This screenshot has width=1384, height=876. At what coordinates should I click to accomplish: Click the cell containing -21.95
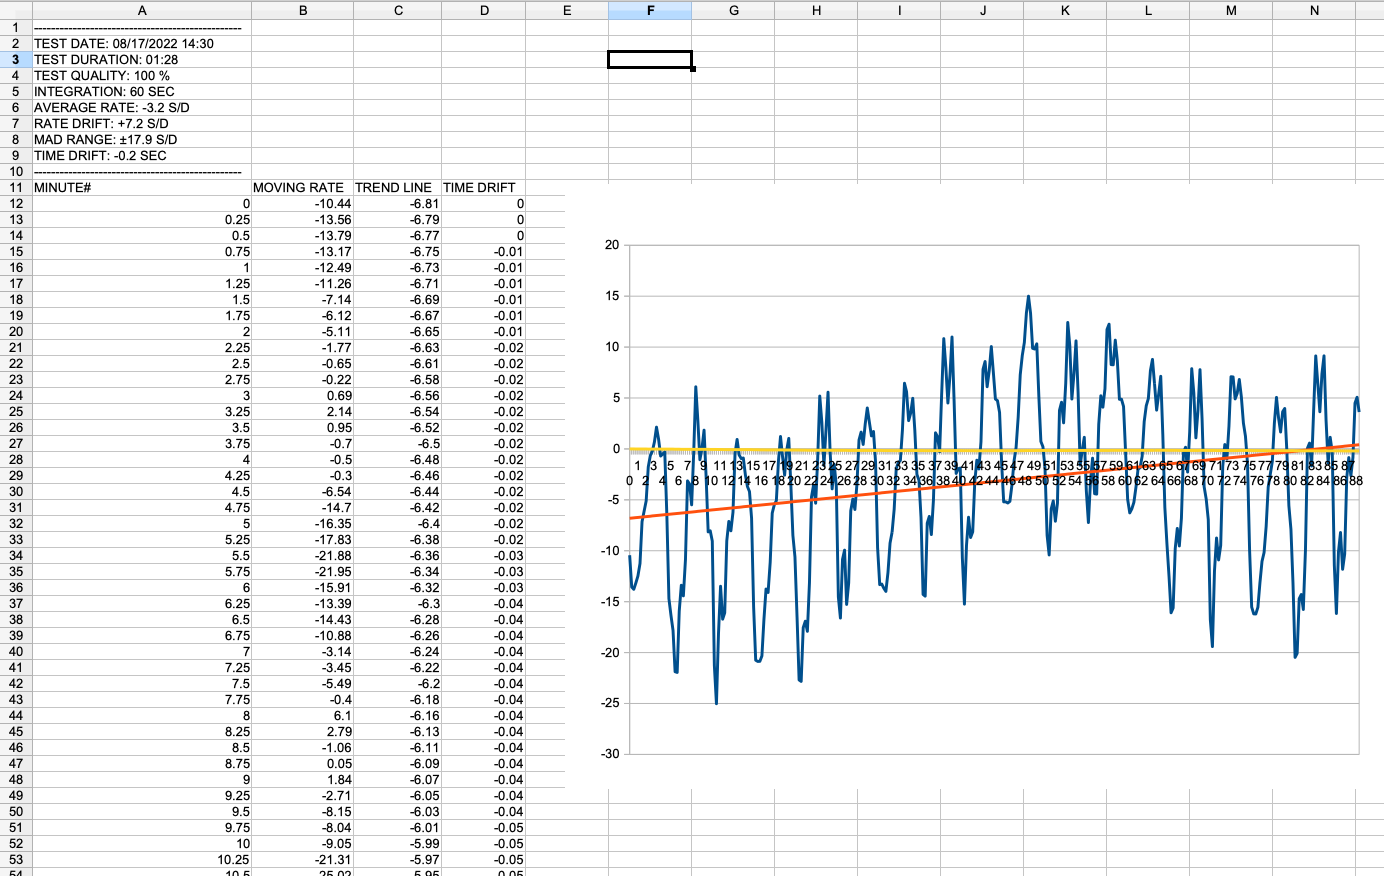click(x=333, y=572)
